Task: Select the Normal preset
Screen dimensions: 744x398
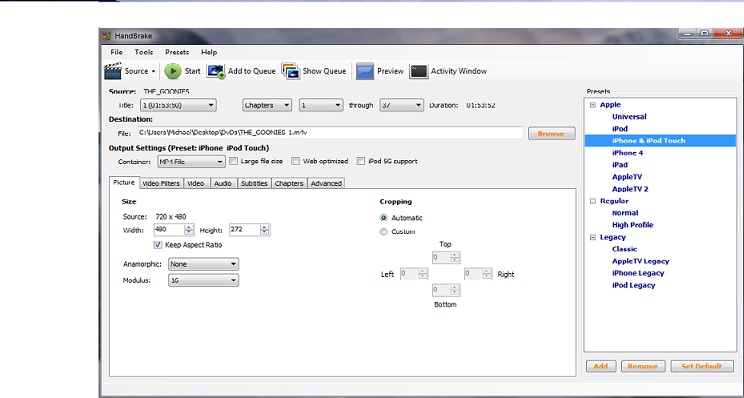Action: coord(625,213)
